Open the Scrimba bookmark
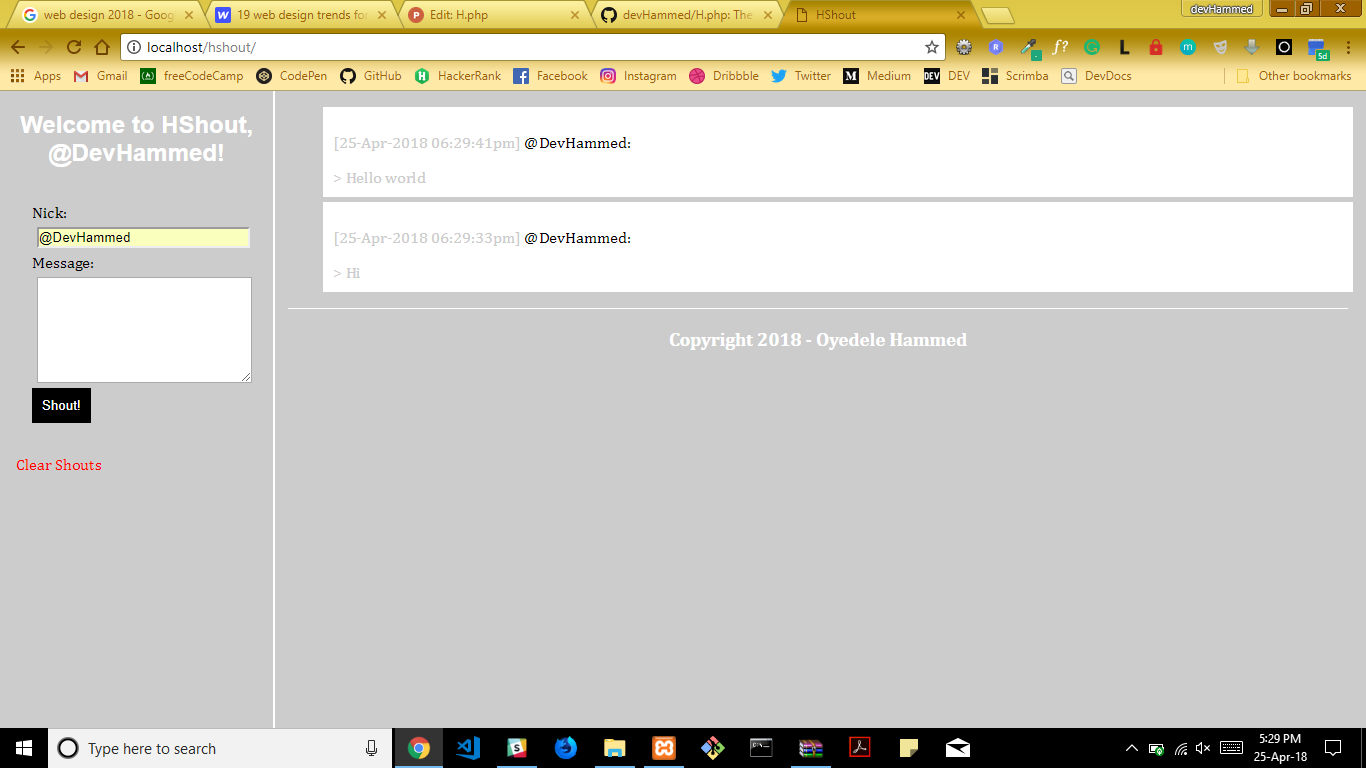Image resolution: width=1366 pixels, height=768 pixels. [x=1016, y=76]
